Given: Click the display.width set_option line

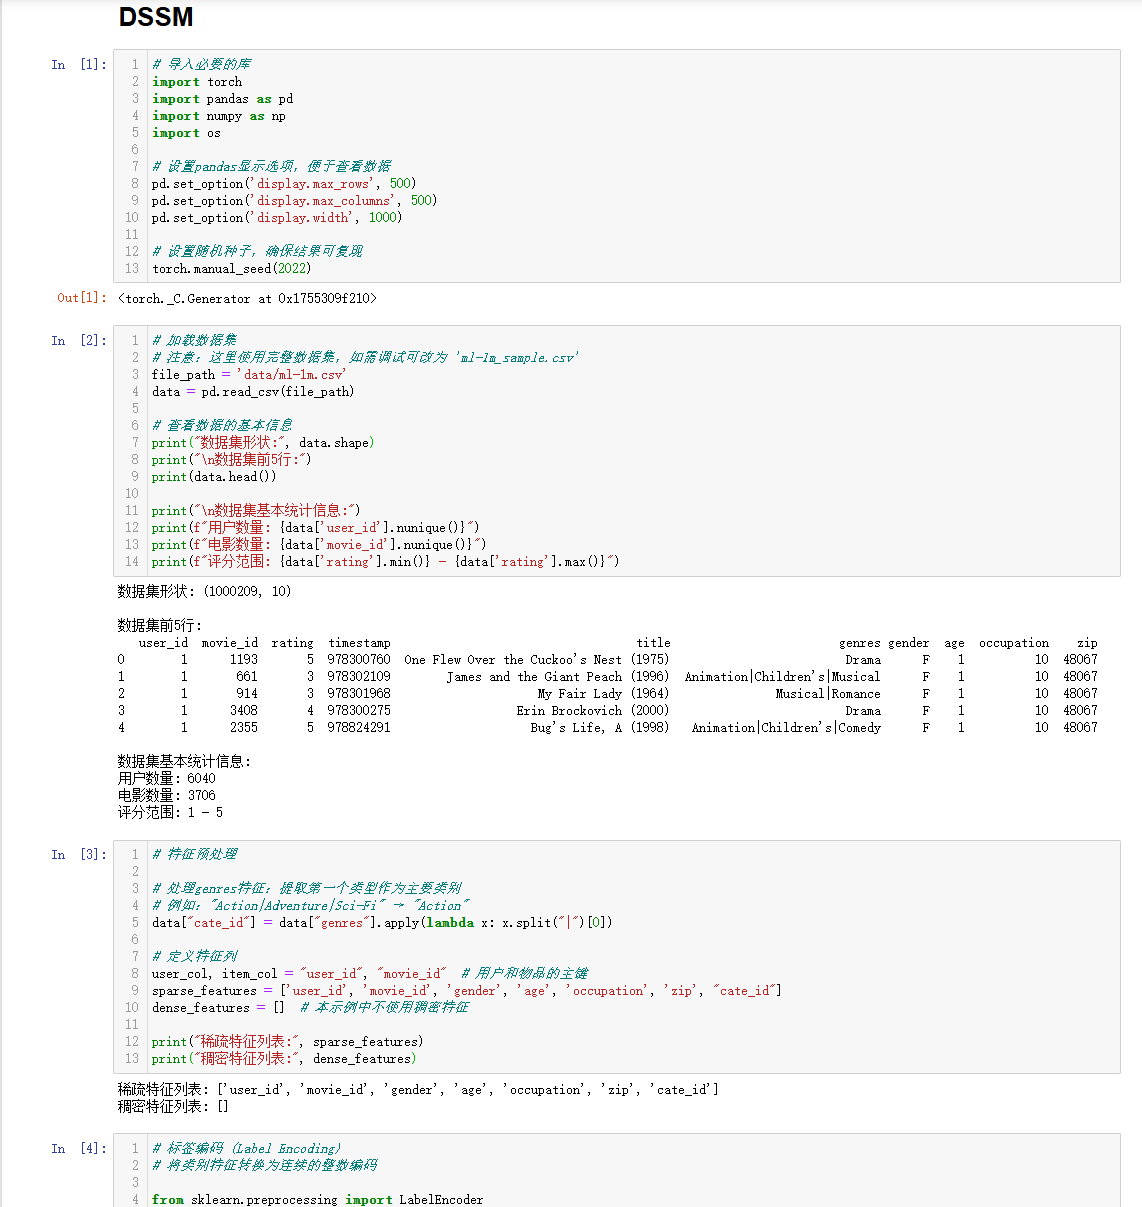Looking at the screenshot, I should click(x=277, y=218).
